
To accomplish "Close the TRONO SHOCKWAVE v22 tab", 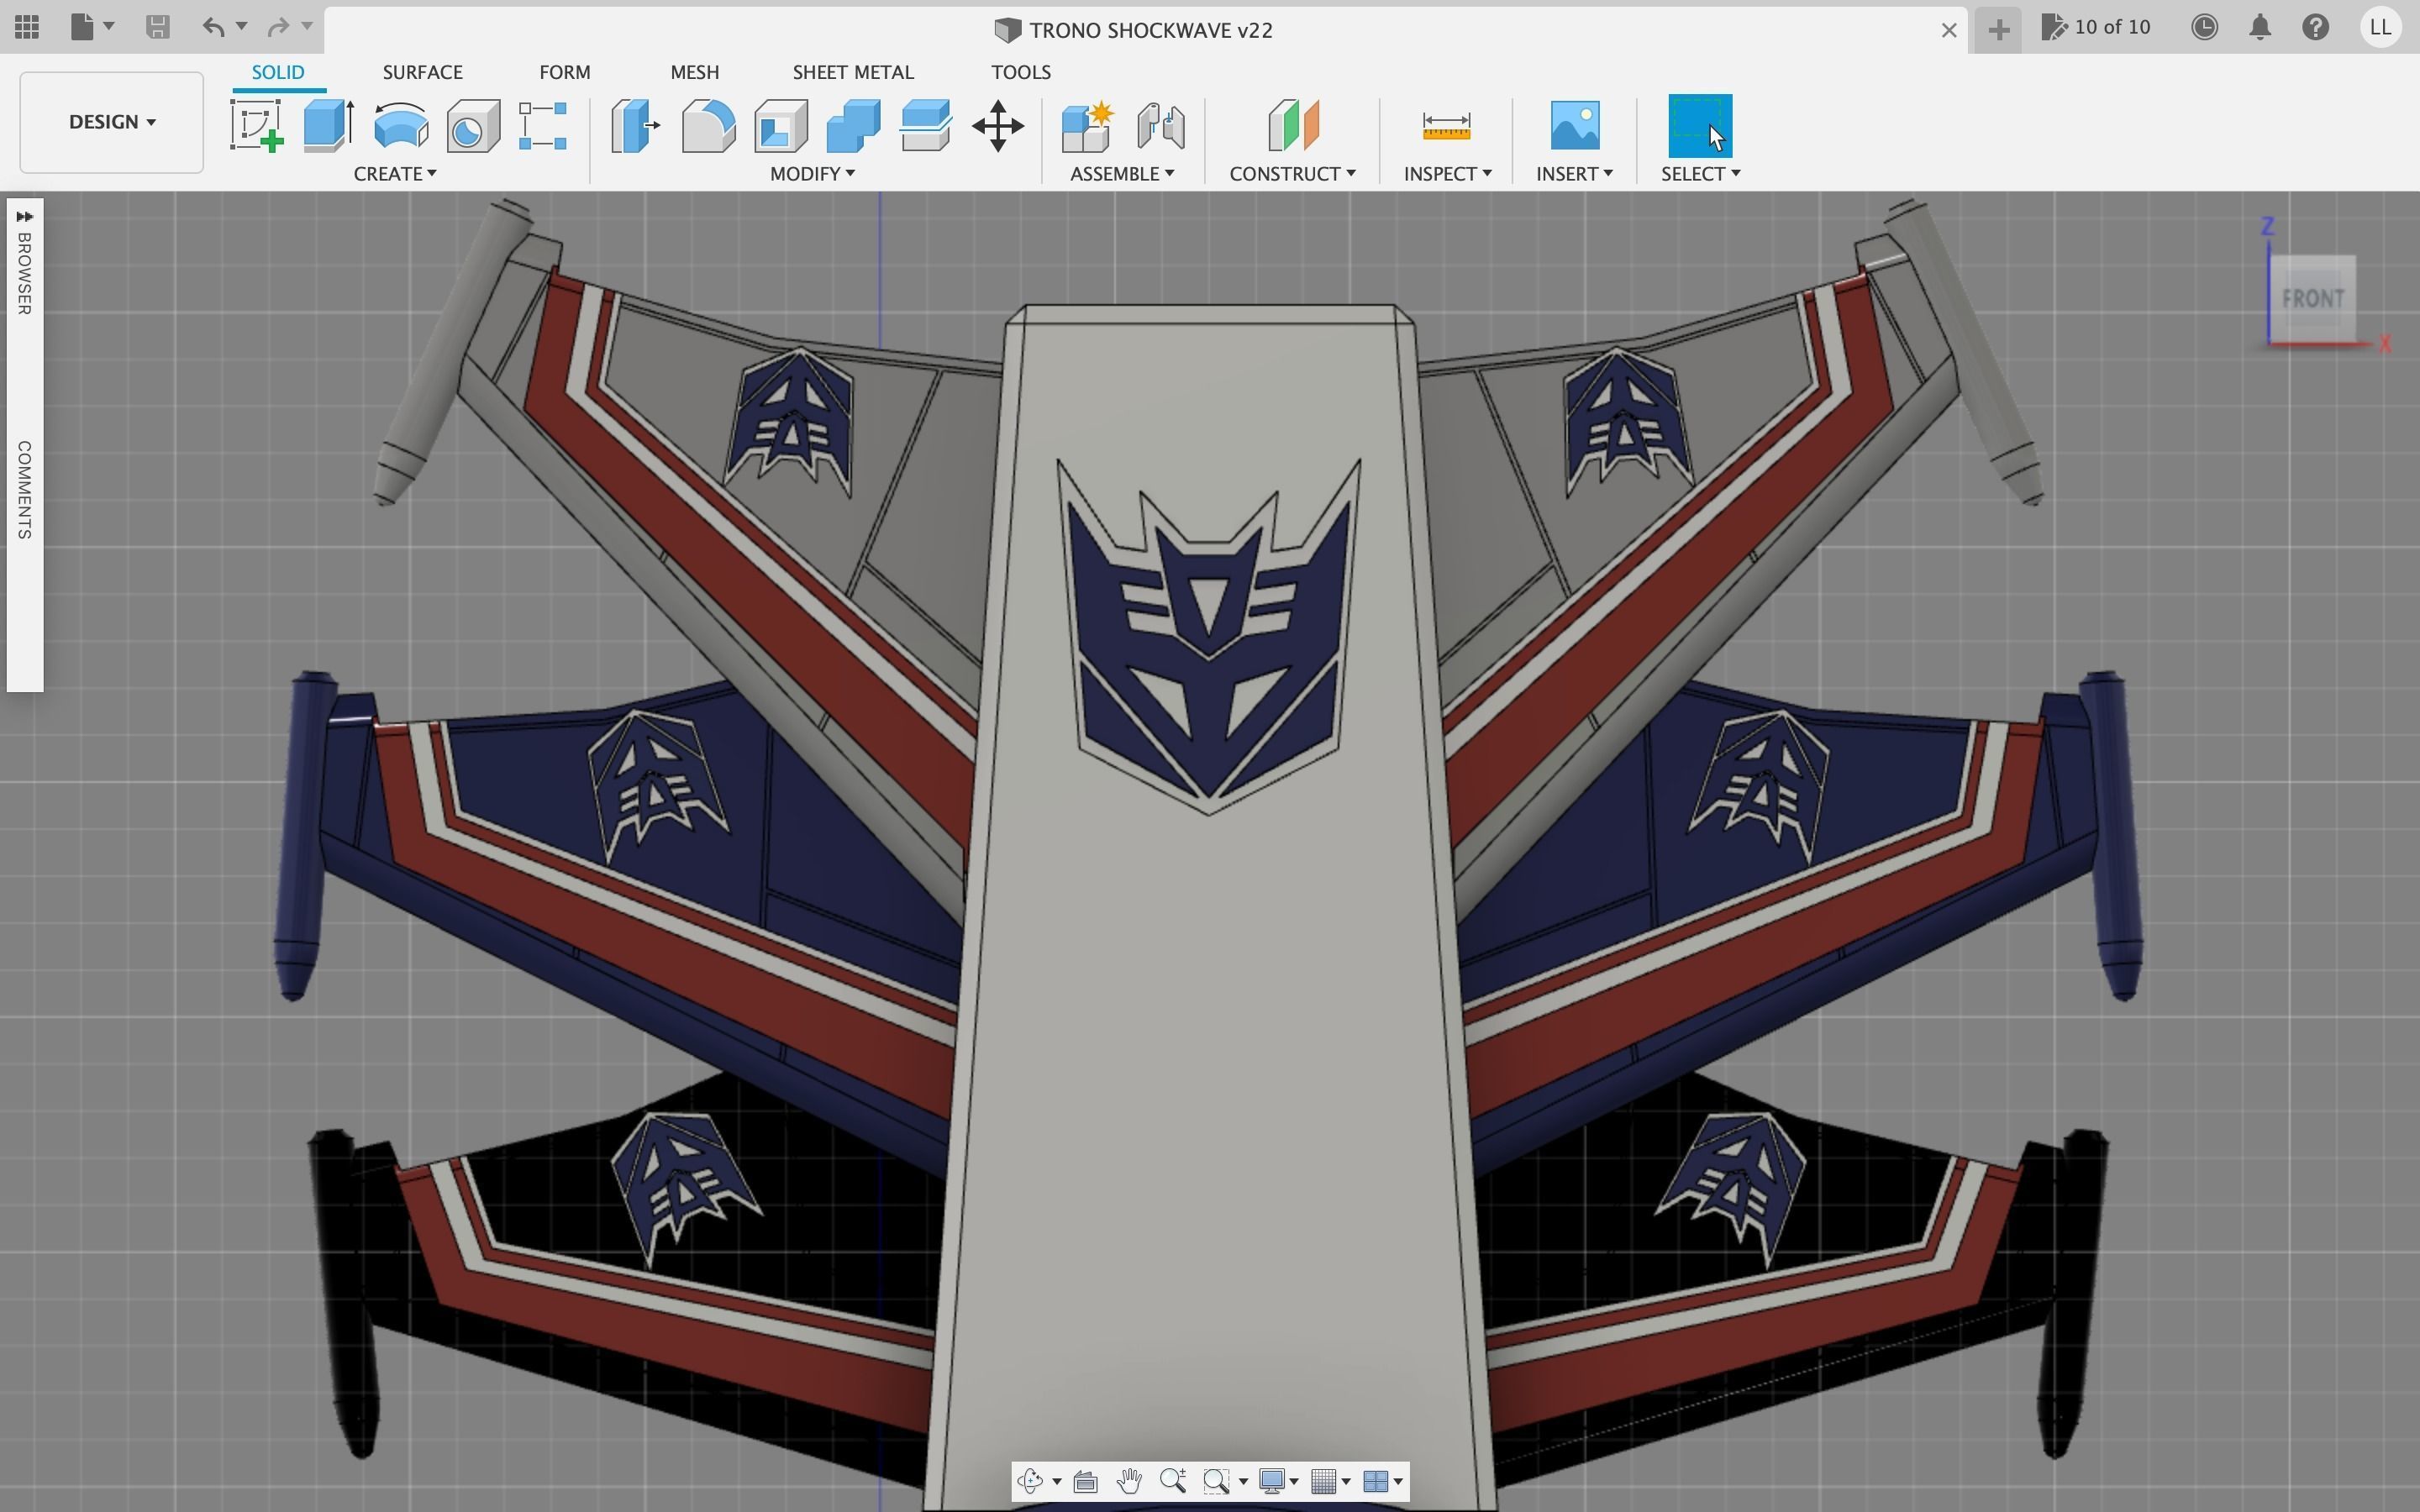I will pyautogui.click(x=1948, y=30).
